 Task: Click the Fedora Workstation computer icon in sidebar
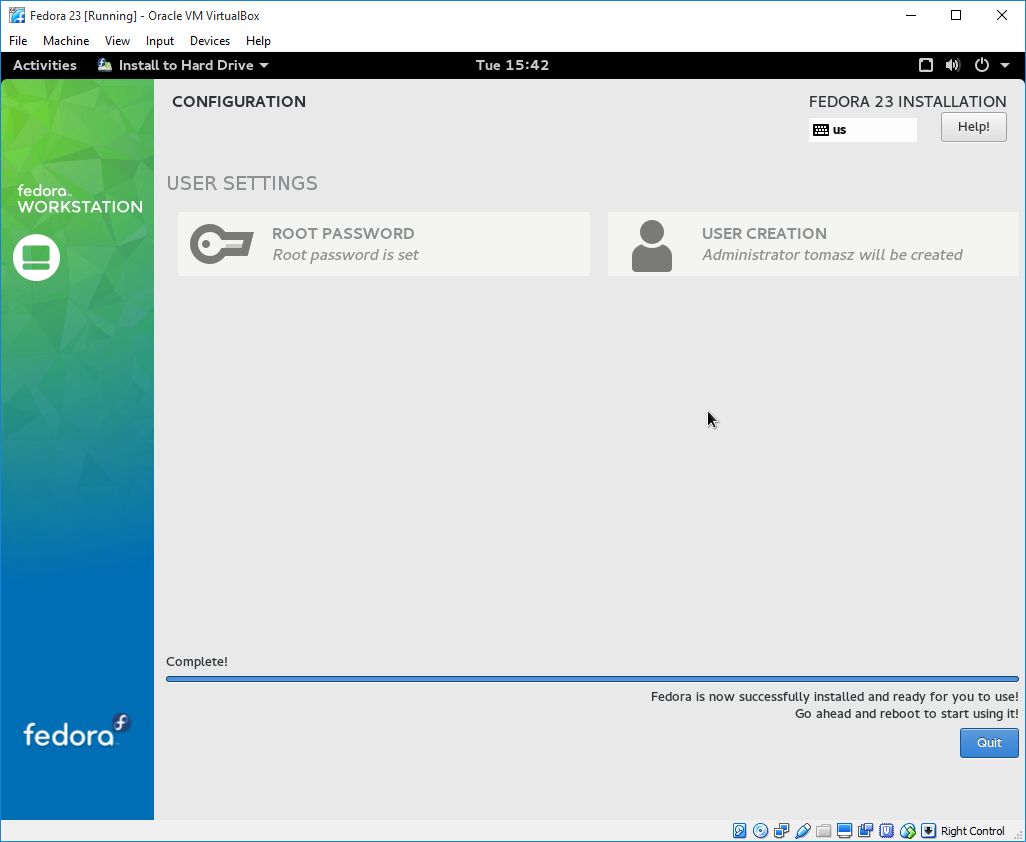click(37, 257)
